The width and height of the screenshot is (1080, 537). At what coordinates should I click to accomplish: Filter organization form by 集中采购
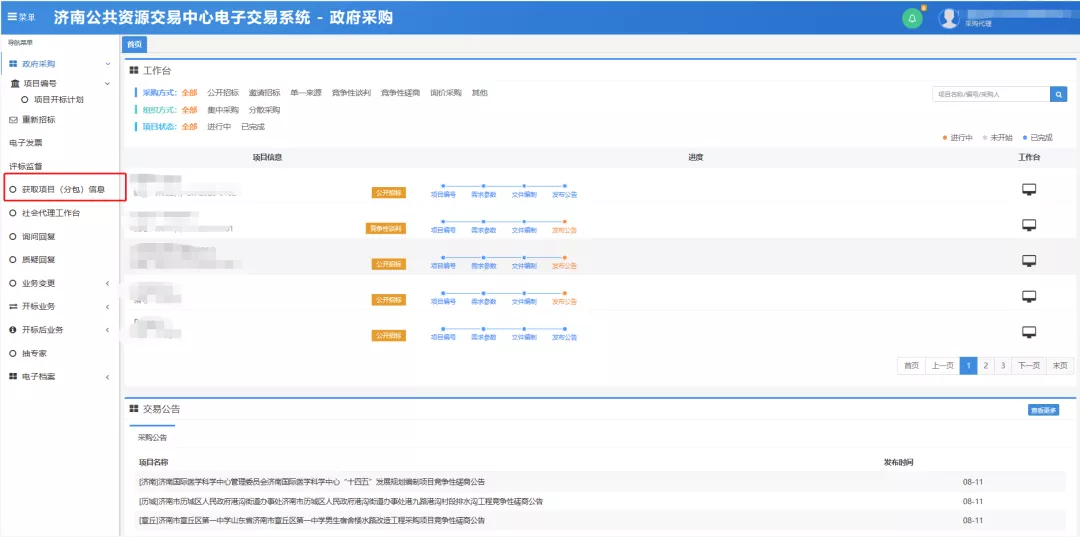[223, 110]
